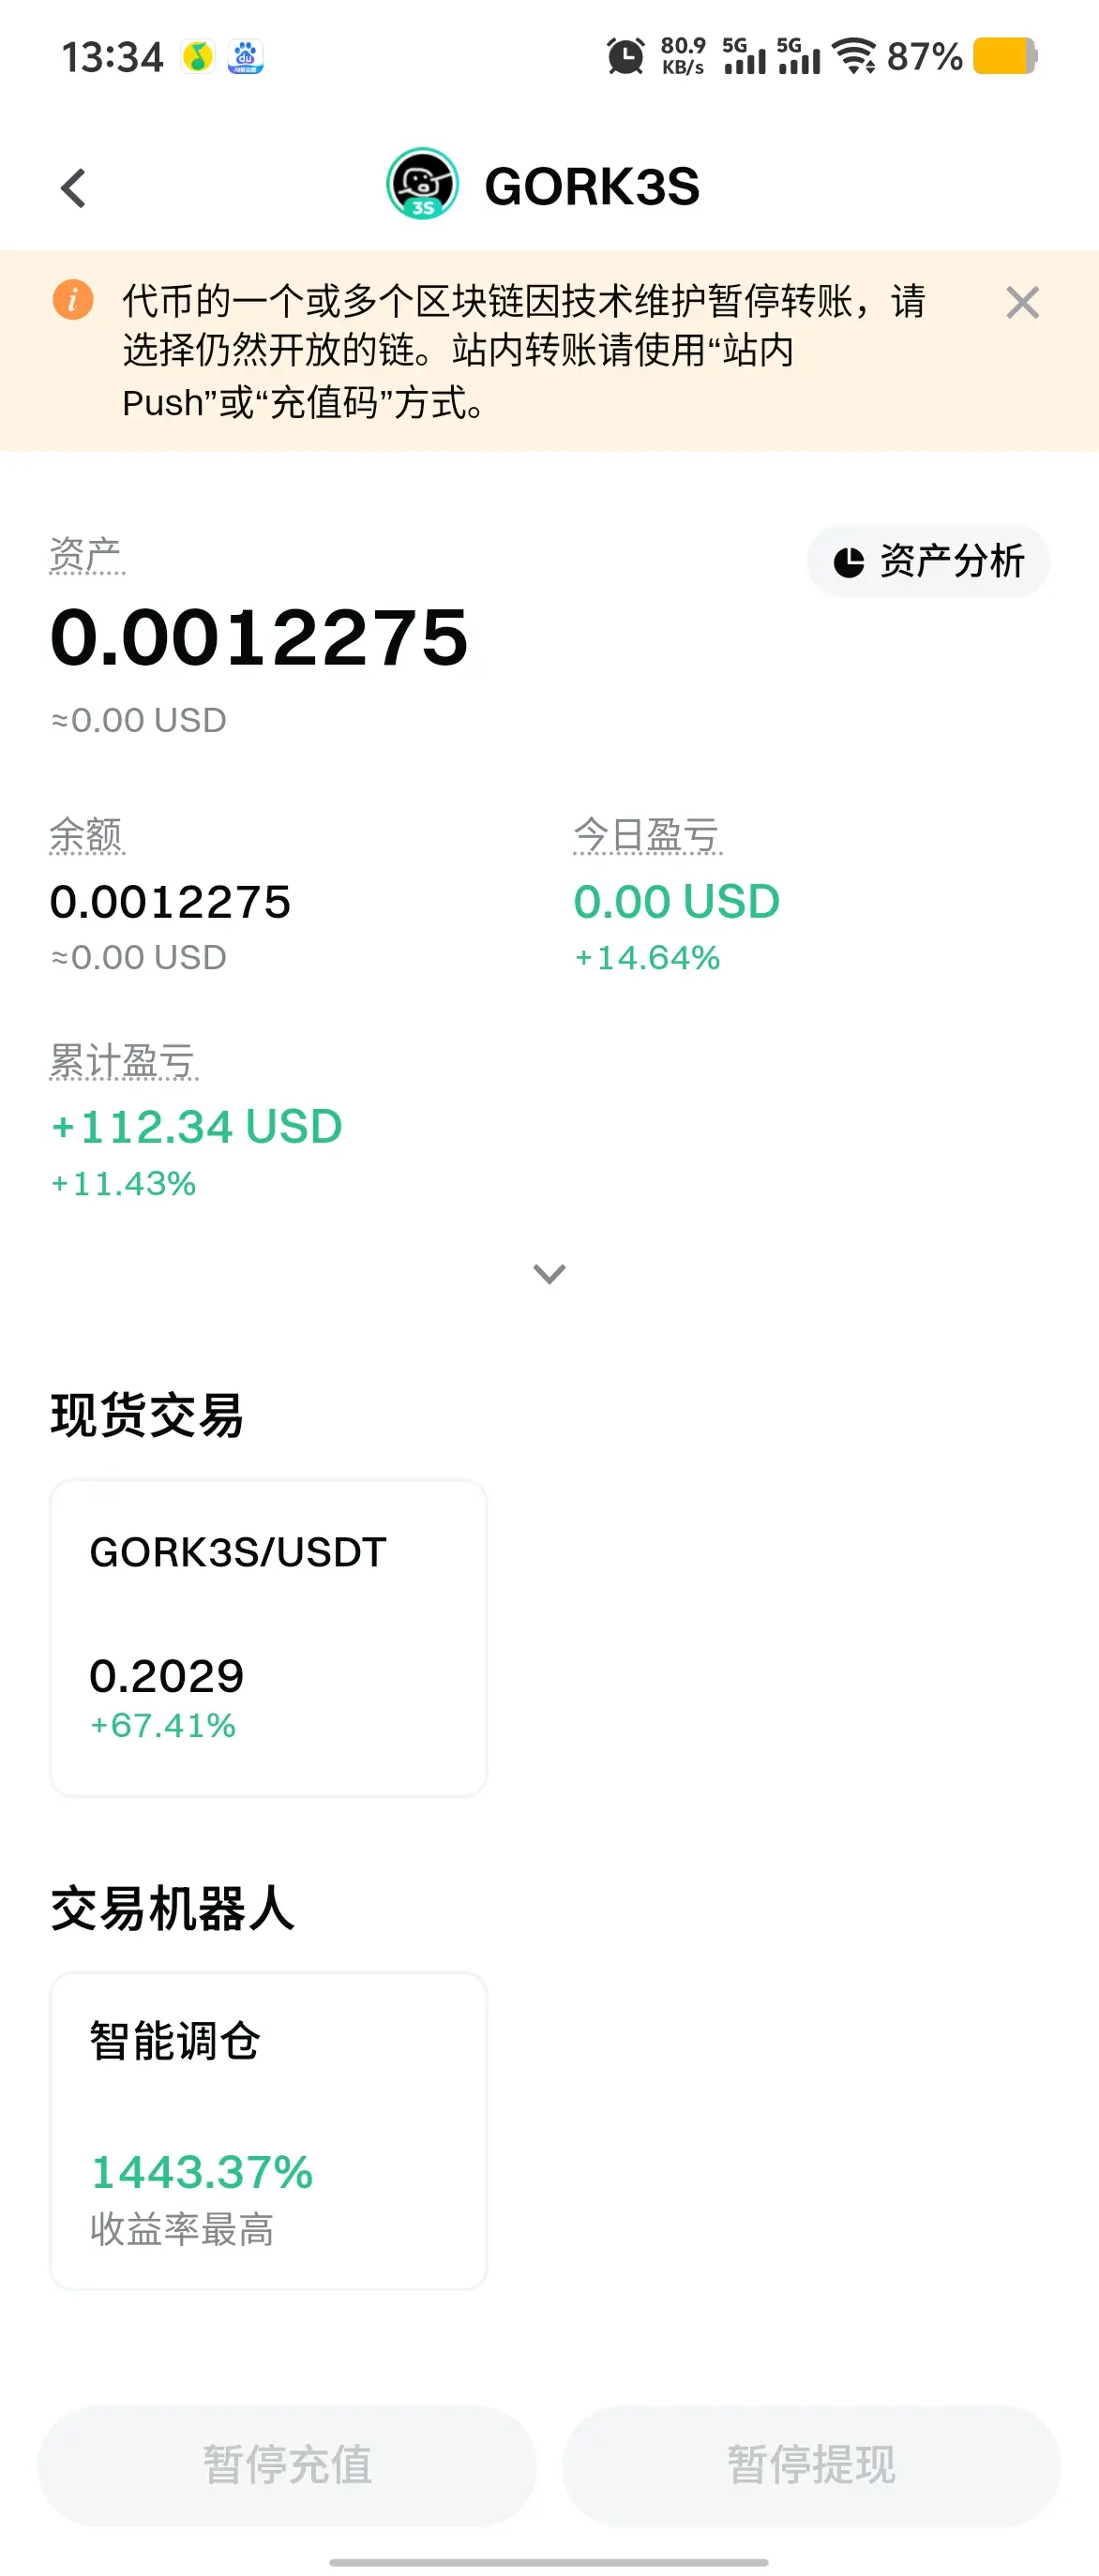Tap the orange info icon in notice

tap(73, 300)
